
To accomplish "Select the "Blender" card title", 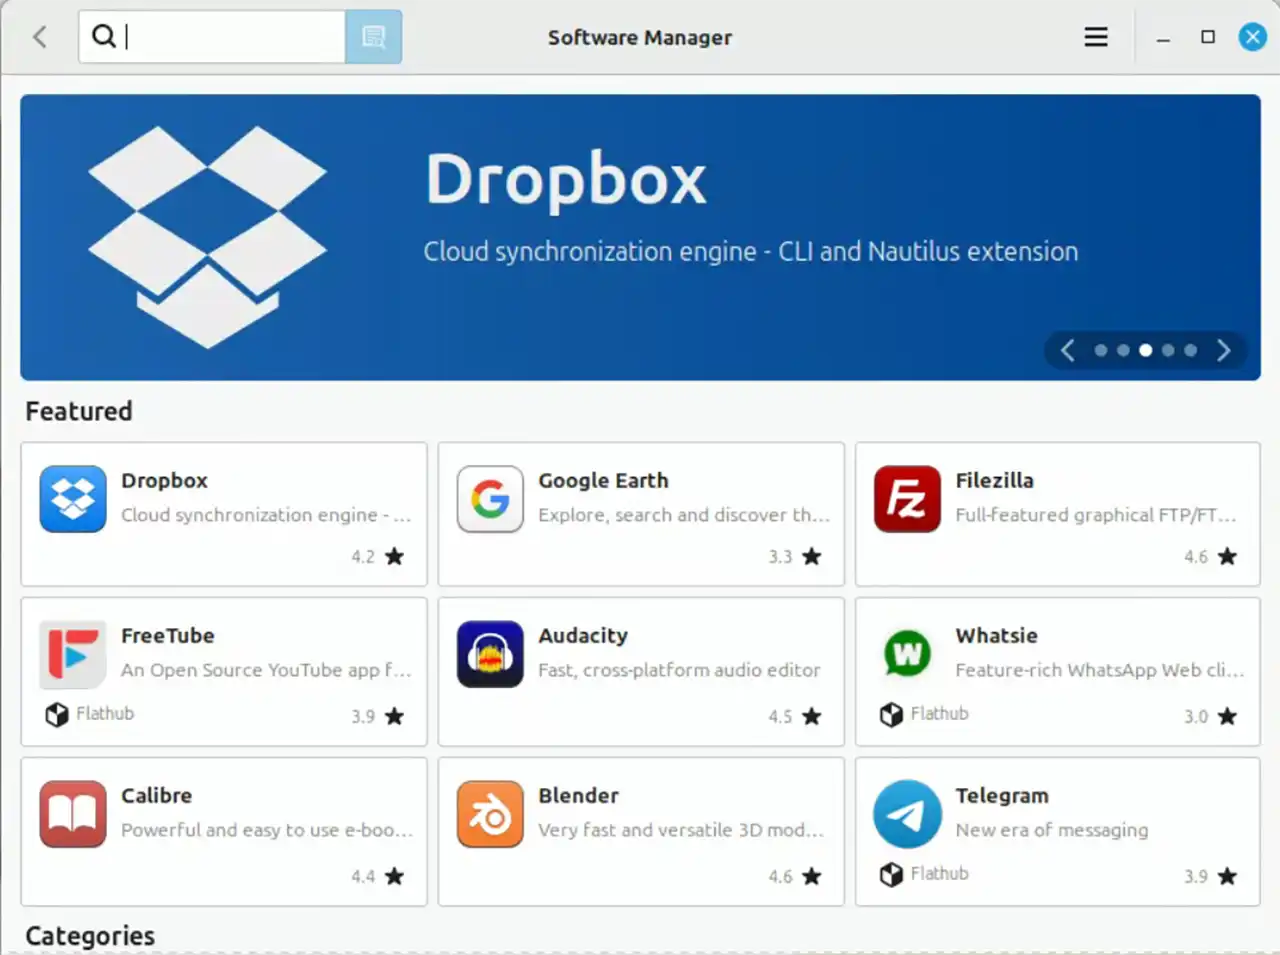I will 578,795.
